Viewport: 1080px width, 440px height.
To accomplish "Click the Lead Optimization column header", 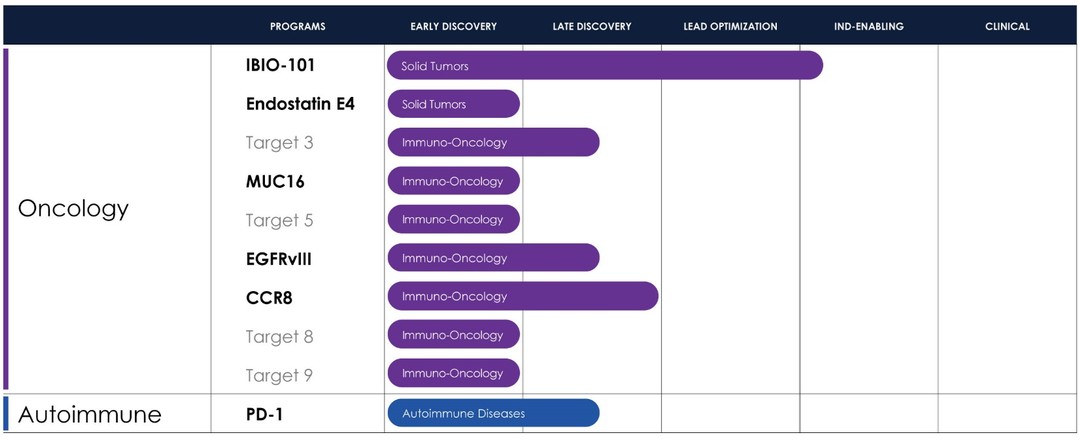I will 730,26.
